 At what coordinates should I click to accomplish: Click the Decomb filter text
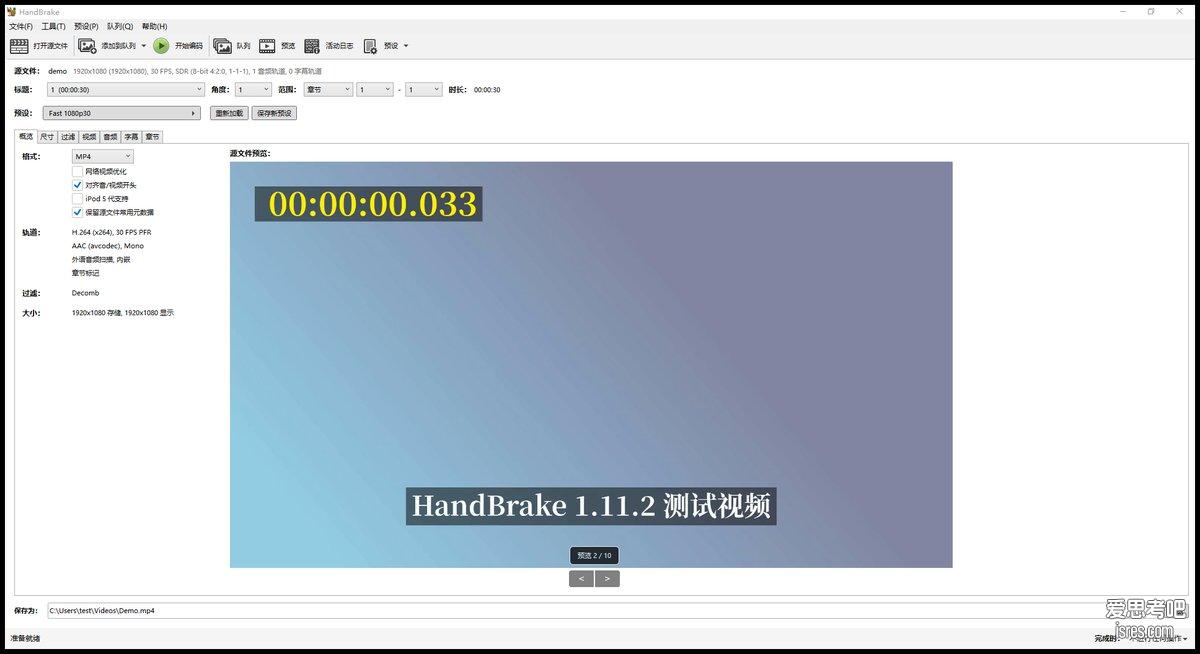(x=85, y=293)
